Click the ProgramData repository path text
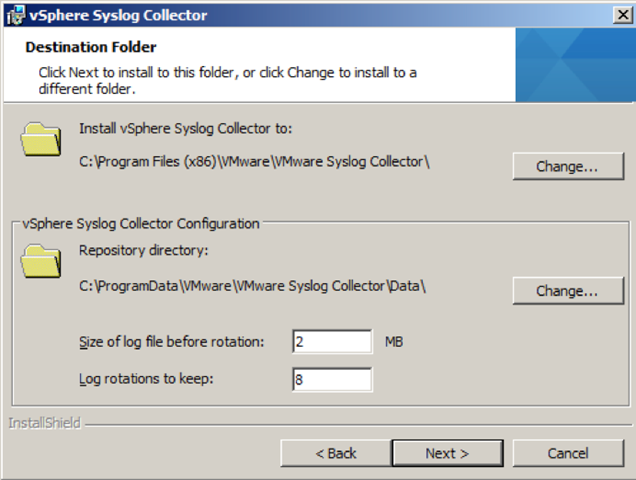Image resolution: width=636 pixels, height=480 pixels. (252, 286)
